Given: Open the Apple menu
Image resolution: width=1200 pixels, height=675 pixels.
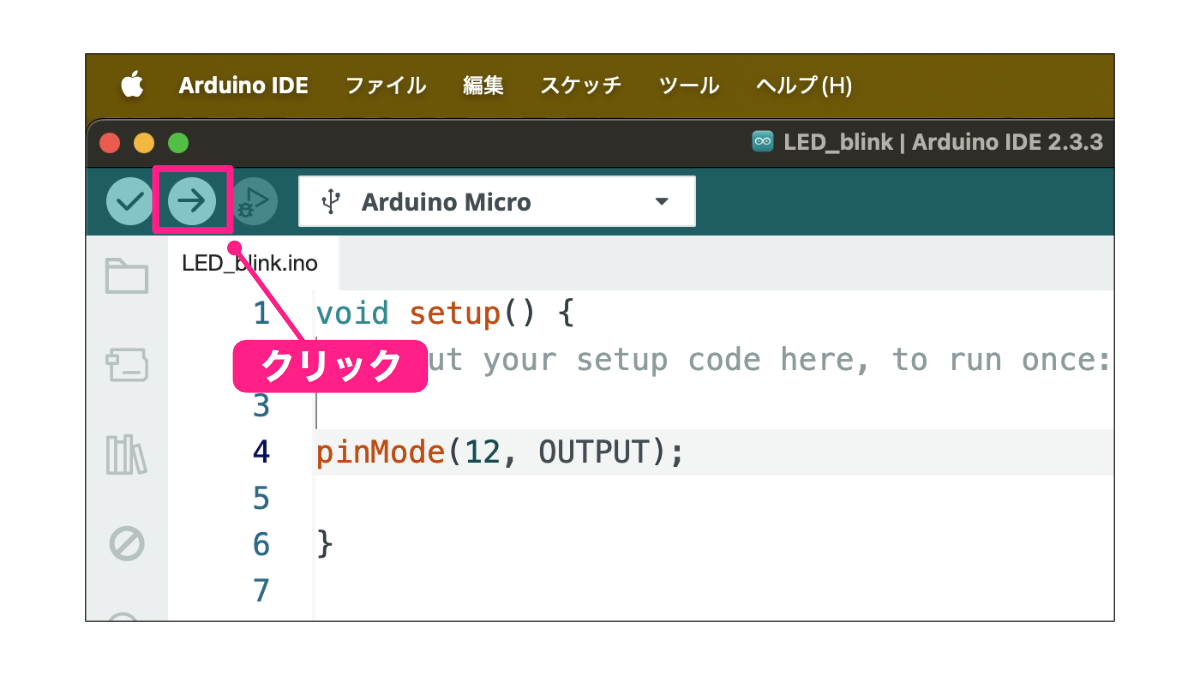Looking at the screenshot, I should [132, 86].
